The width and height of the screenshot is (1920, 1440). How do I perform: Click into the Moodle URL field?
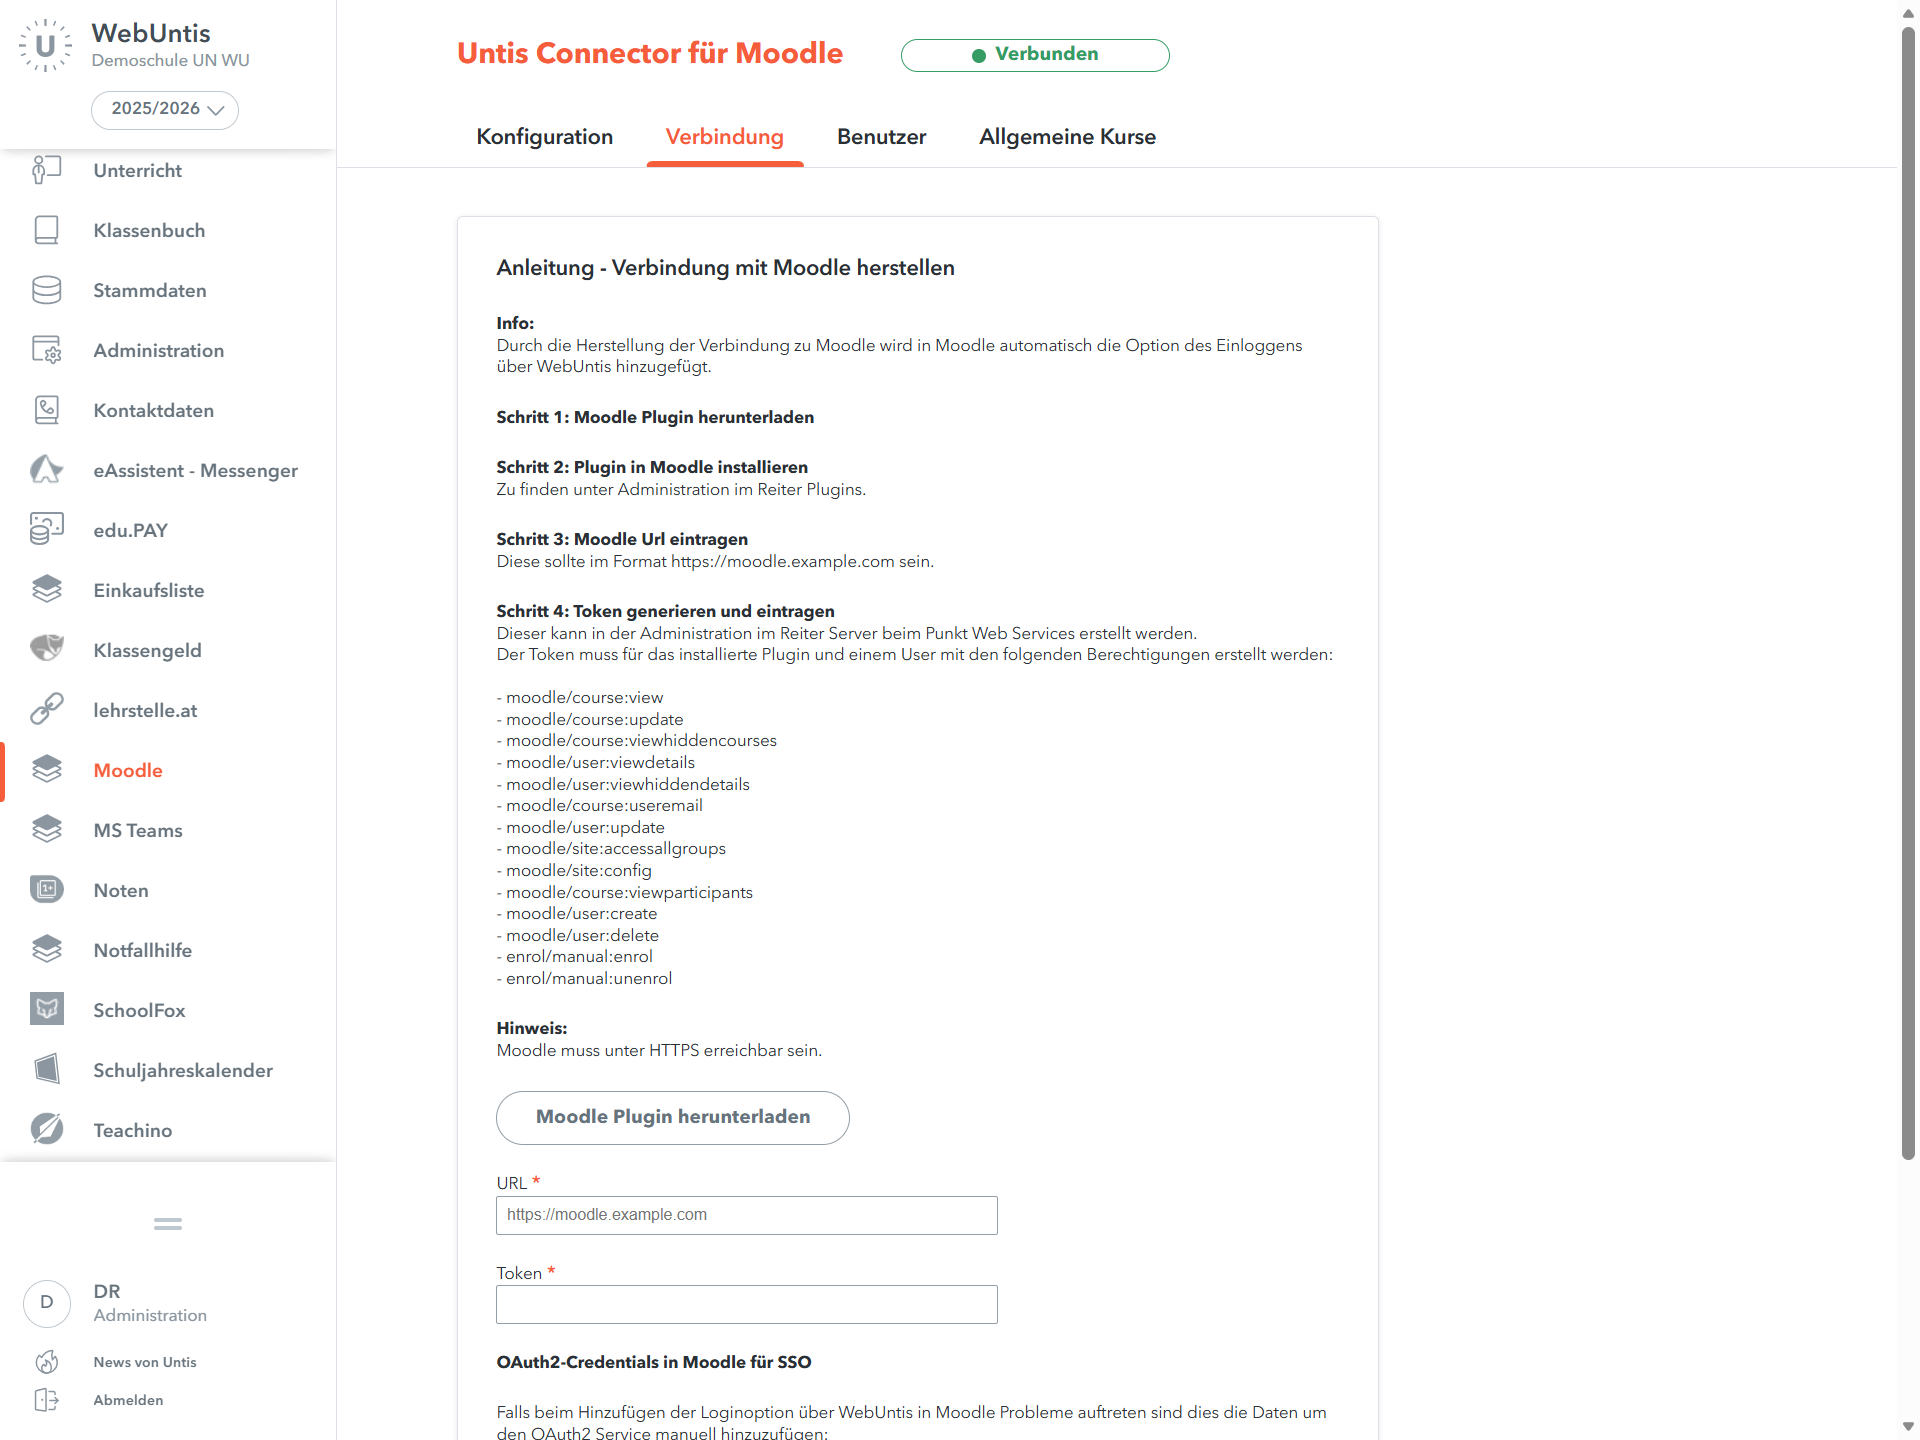[746, 1215]
